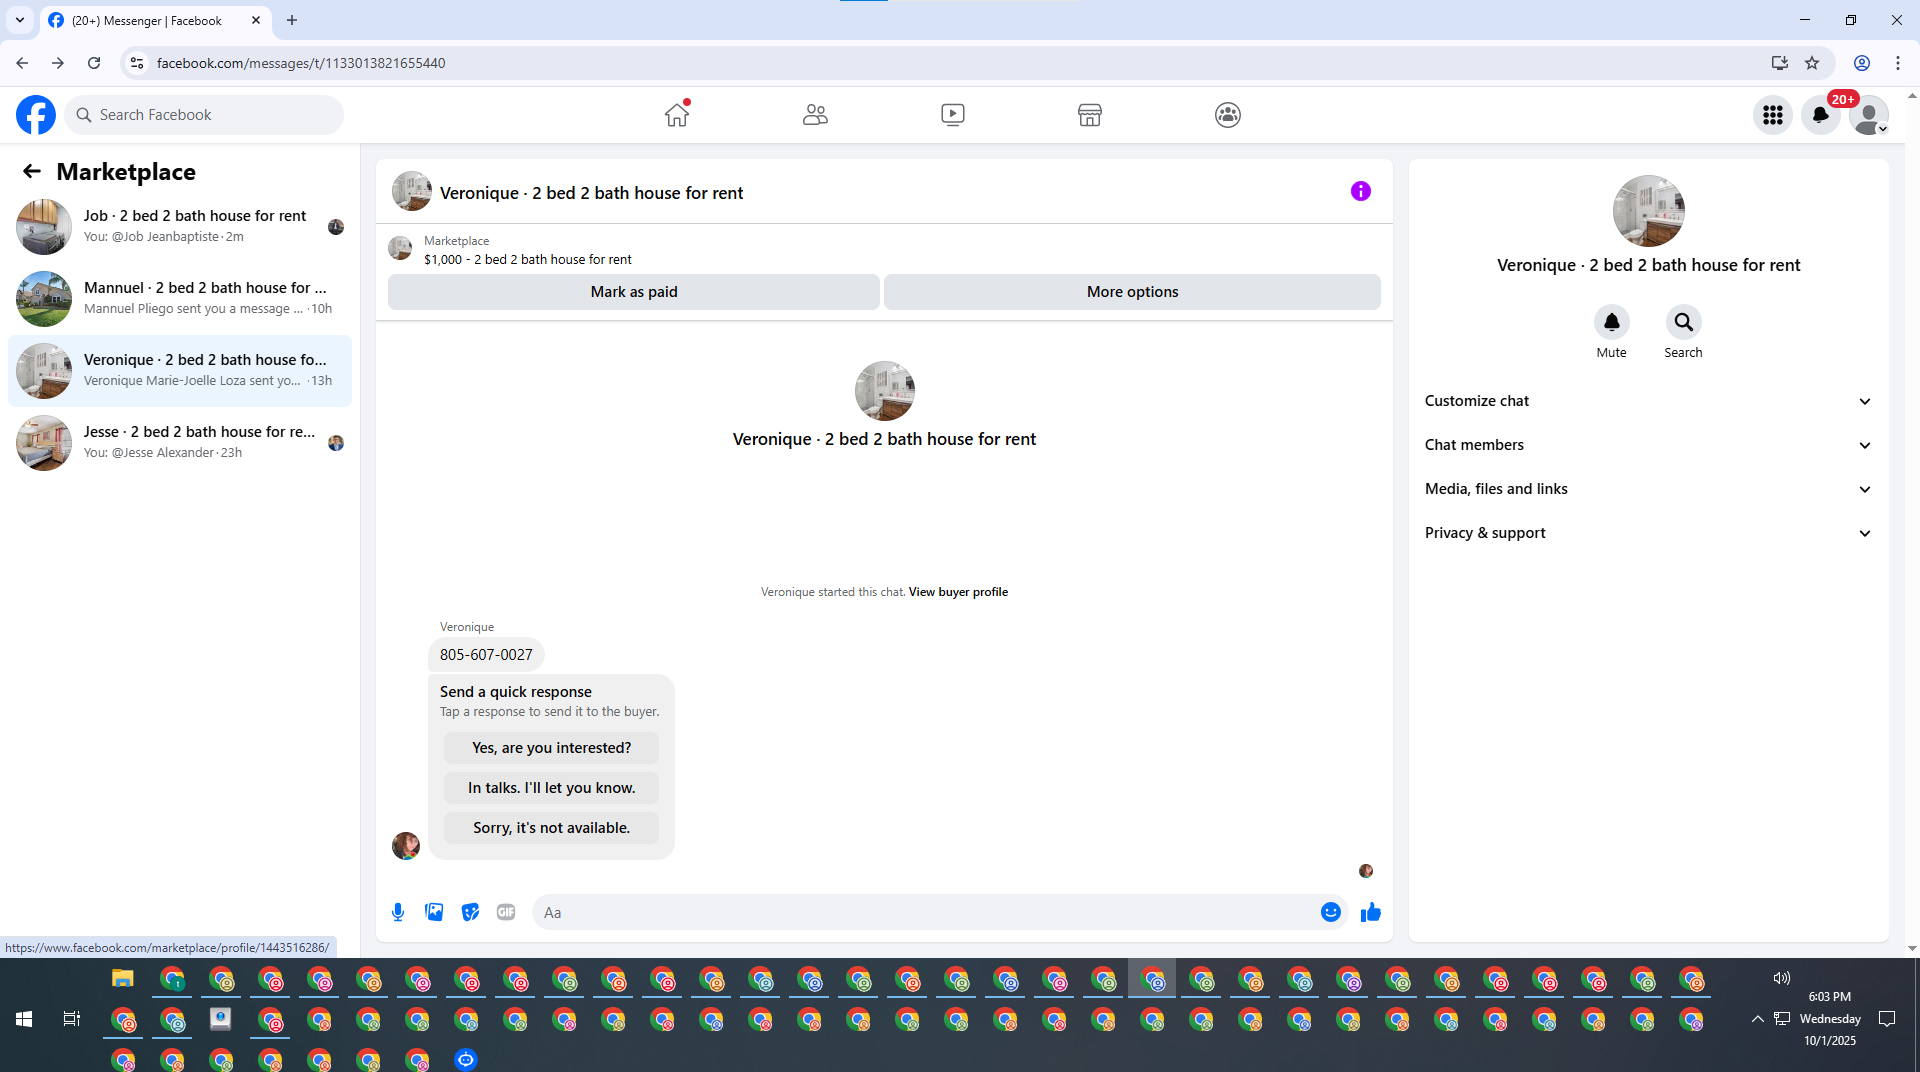
Task: Open the account profile menu
Action: click(1869, 115)
